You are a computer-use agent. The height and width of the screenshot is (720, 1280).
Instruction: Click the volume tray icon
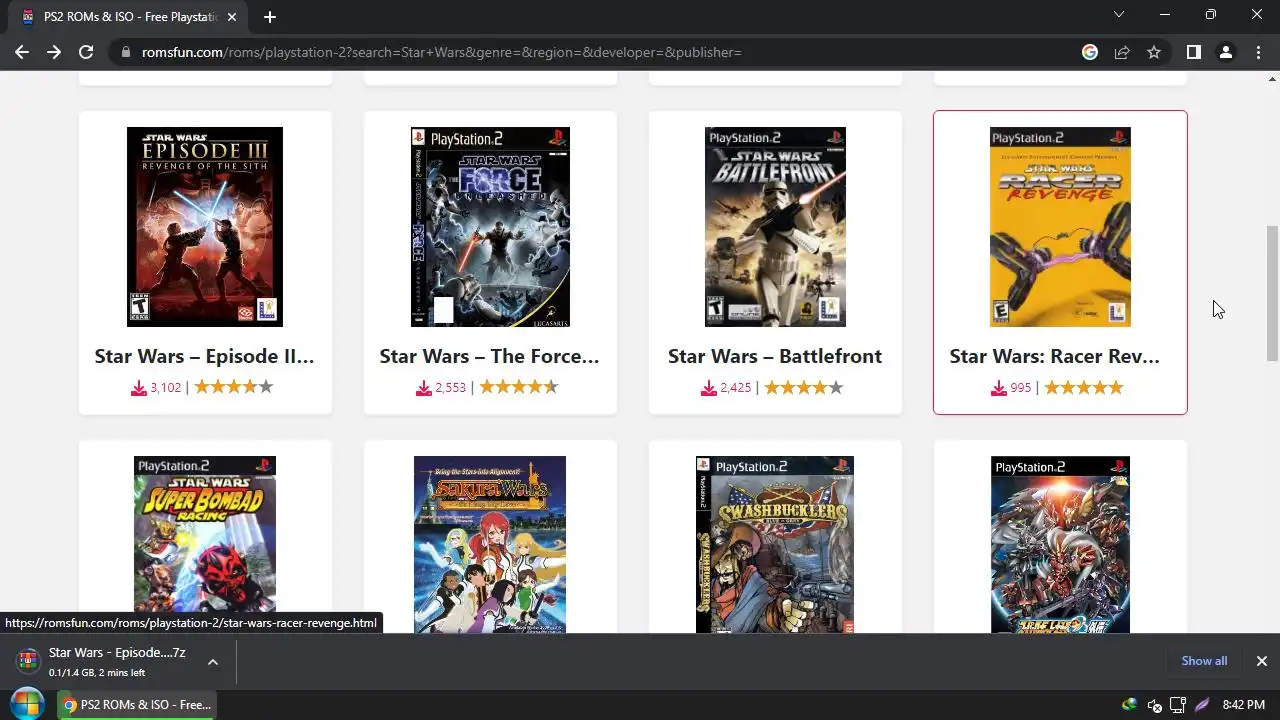1154,705
